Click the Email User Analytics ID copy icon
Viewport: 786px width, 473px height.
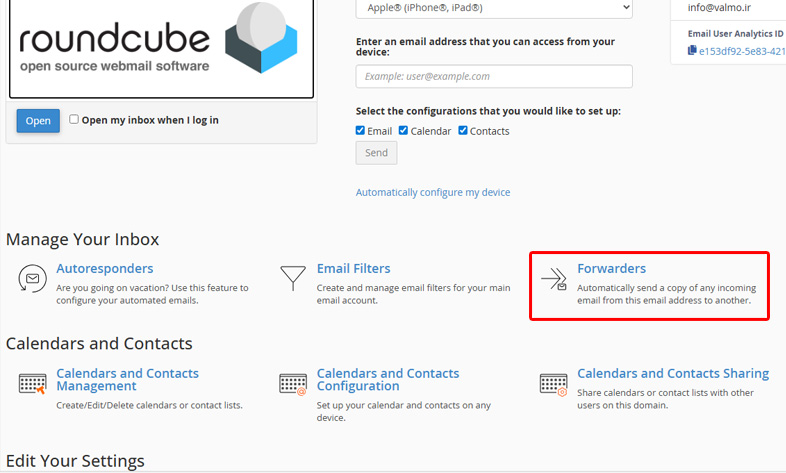click(x=691, y=50)
